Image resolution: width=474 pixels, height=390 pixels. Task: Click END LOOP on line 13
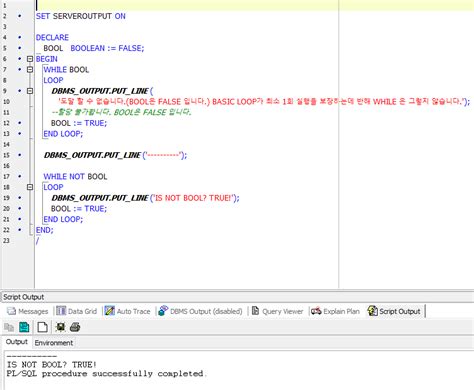pyautogui.click(x=63, y=134)
